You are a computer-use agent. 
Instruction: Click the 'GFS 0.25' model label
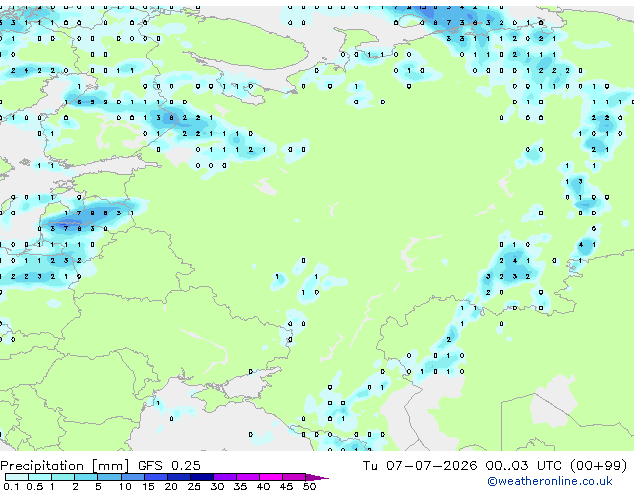pyautogui.click(x=169, y=466)
